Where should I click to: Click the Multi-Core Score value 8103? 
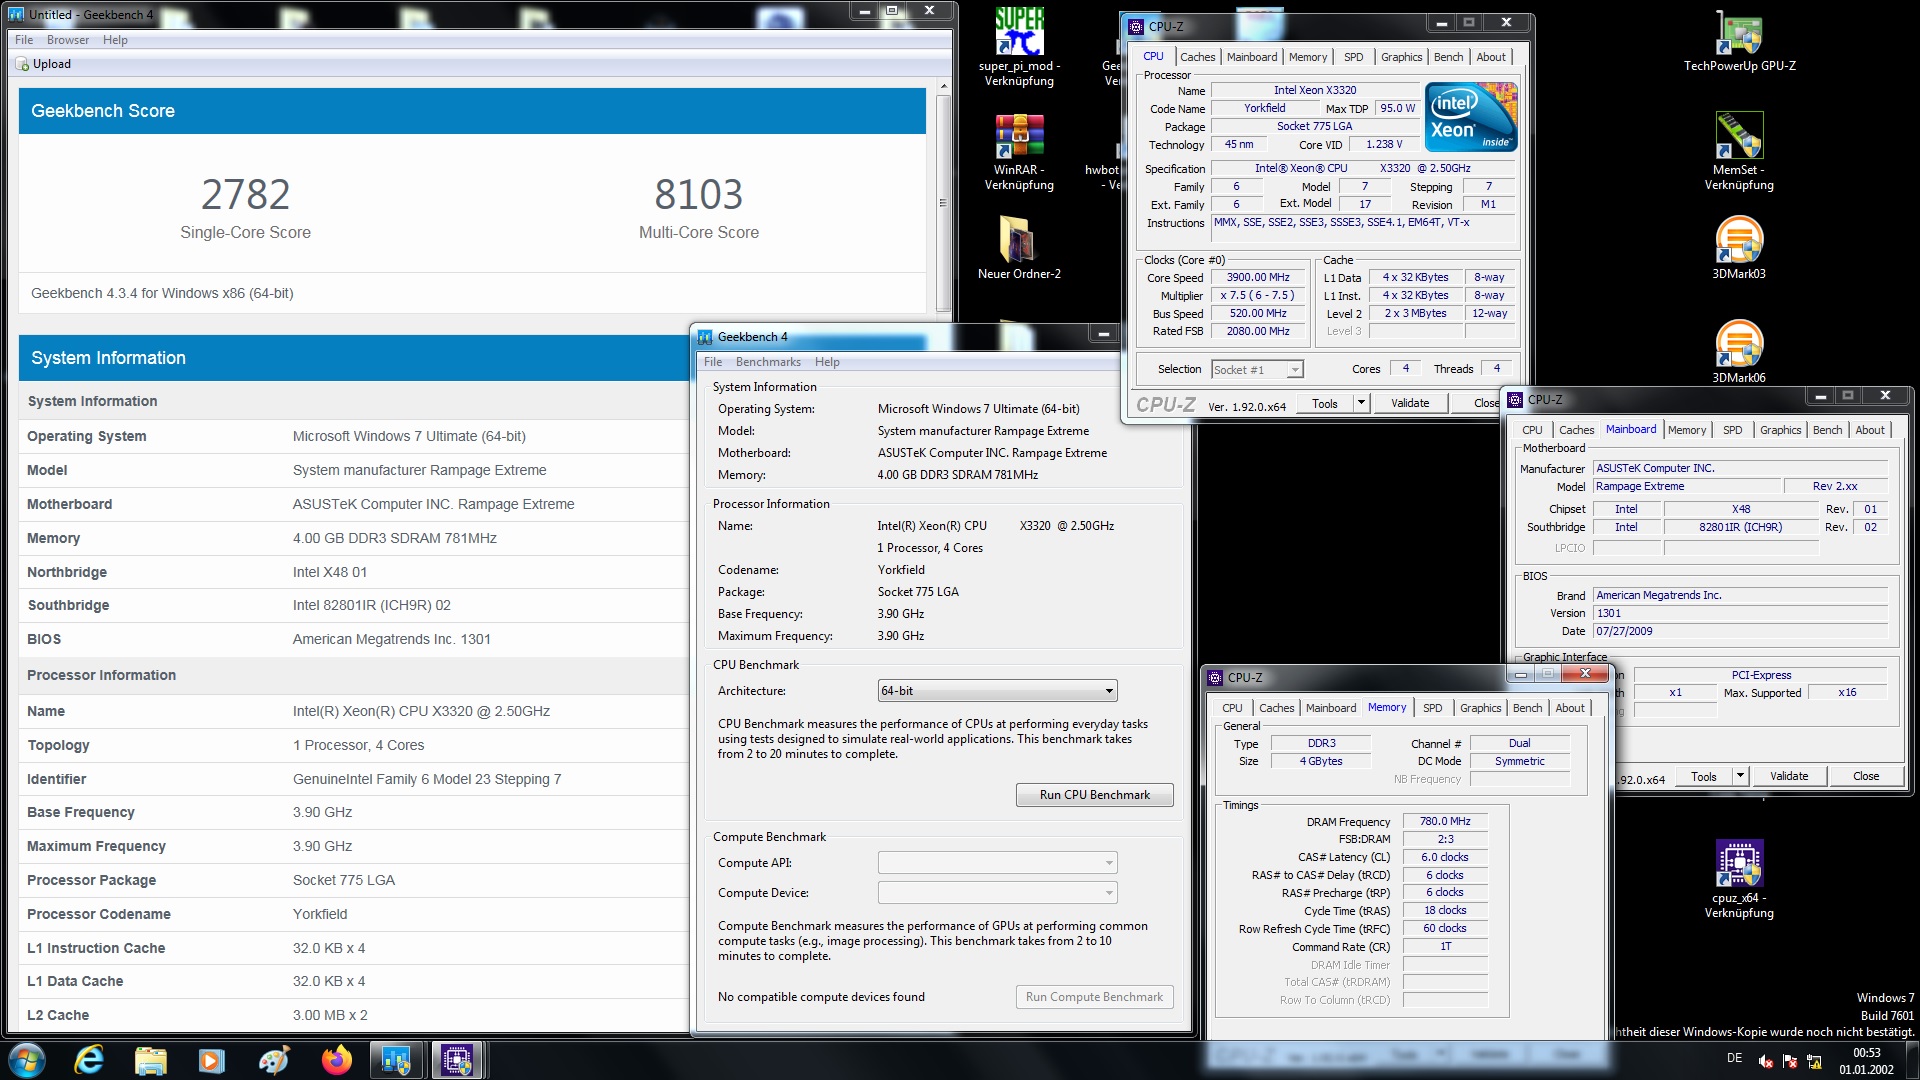coord(698,194)
